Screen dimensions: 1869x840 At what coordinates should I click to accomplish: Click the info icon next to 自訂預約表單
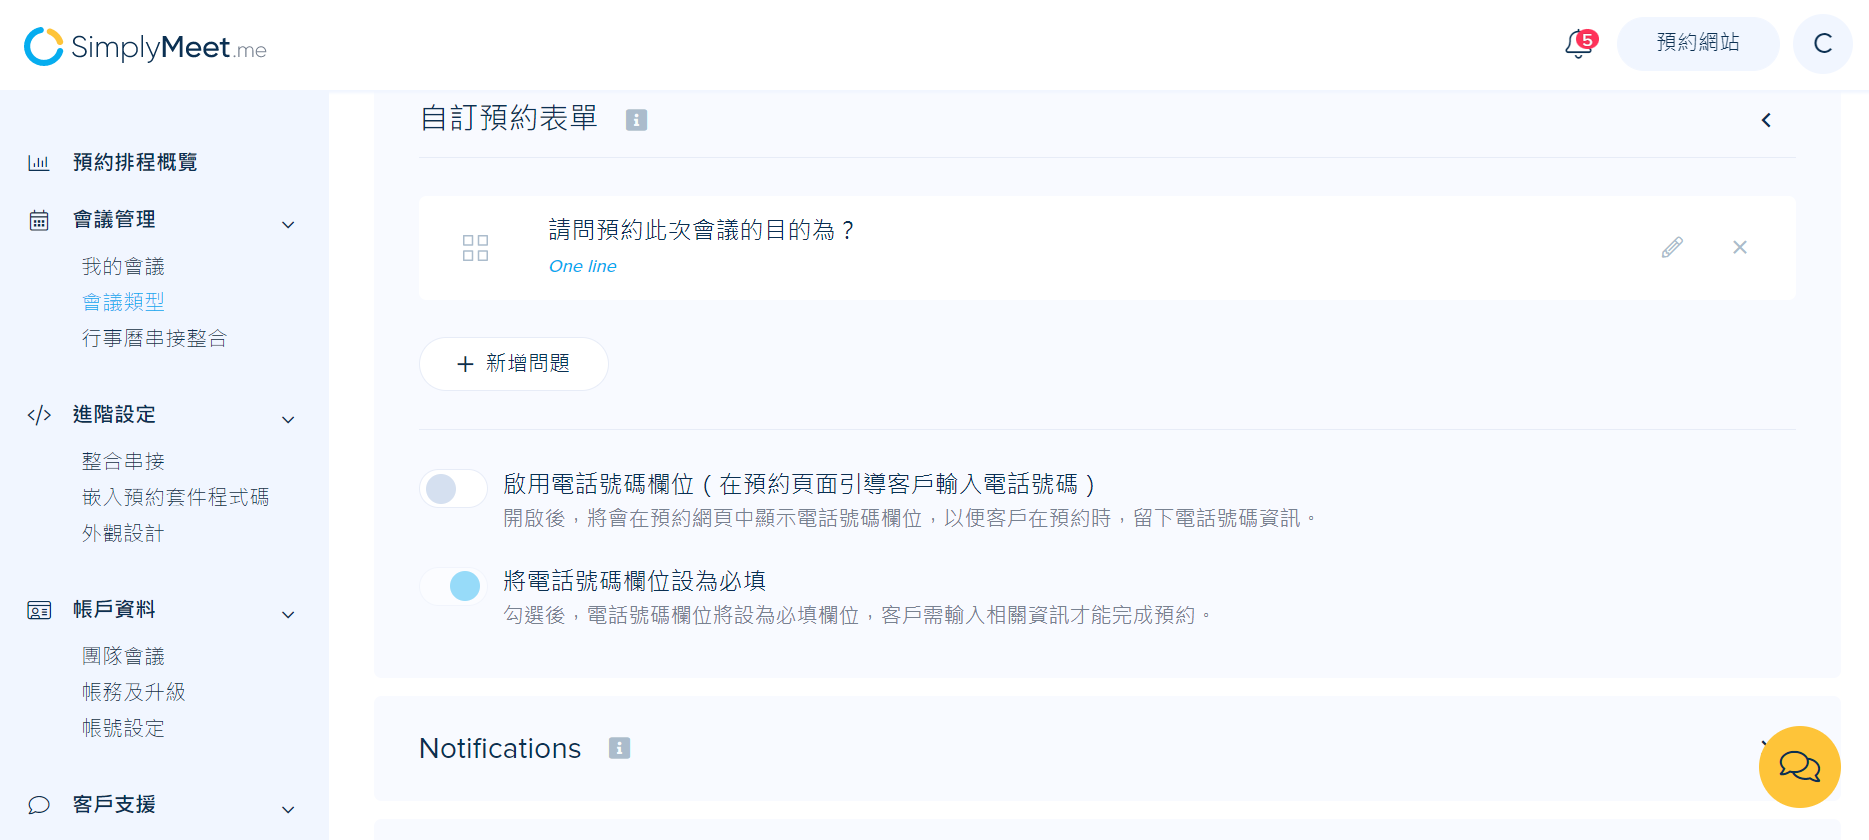pyautogui.click(x=636, y=120)
